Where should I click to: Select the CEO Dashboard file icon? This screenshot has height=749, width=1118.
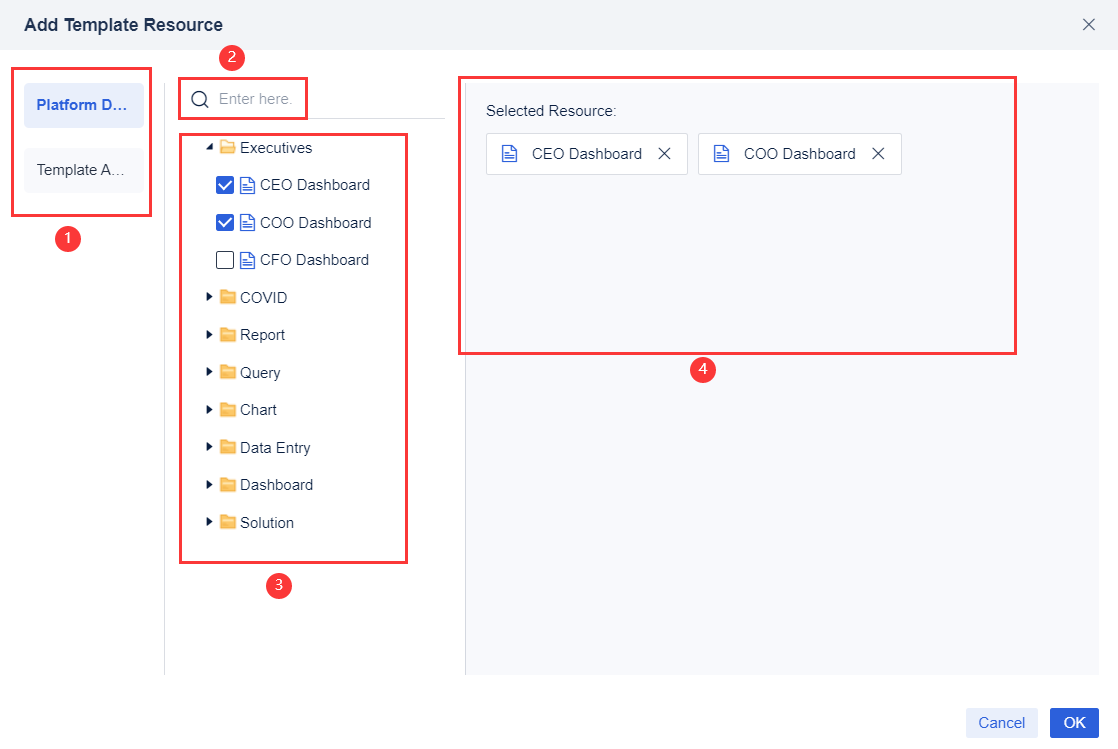point(248,184)
